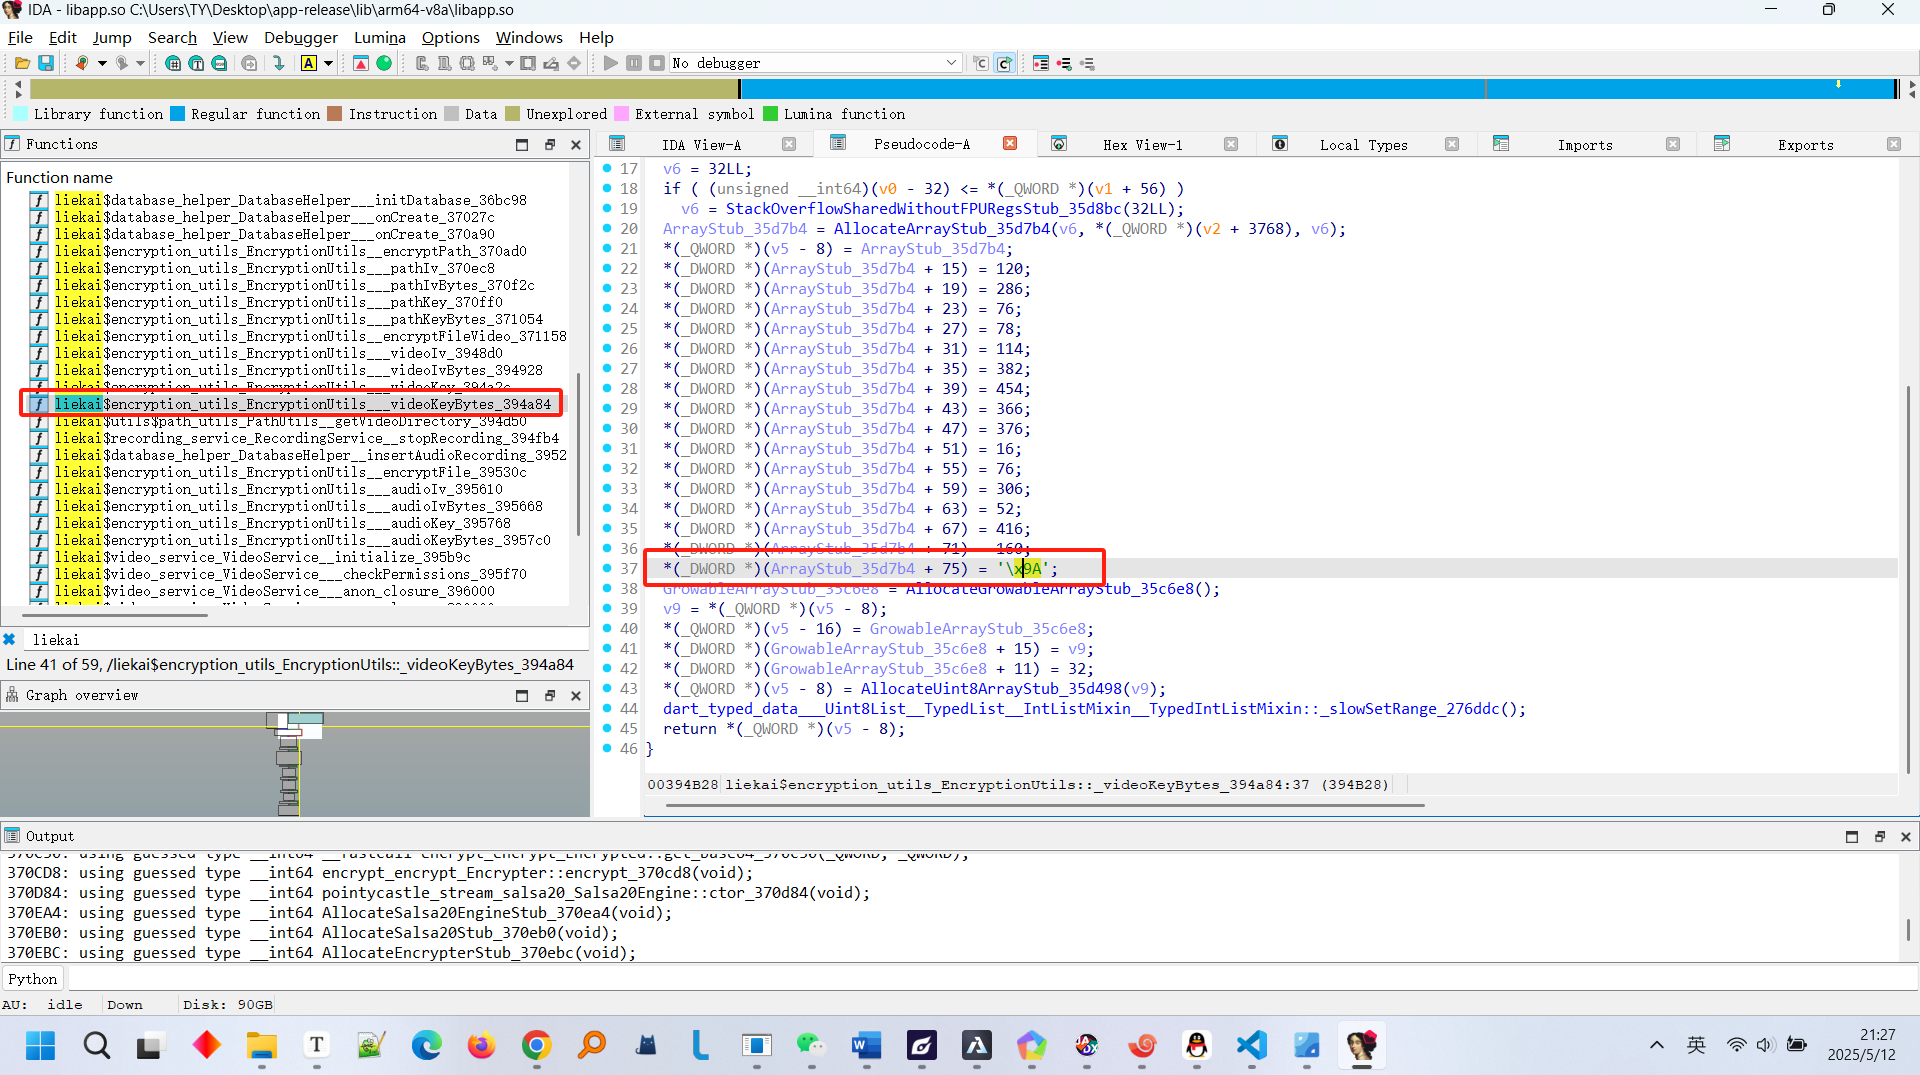Launch Visual Studio Code from taskbar
The width and height of the screenshot is (1920, 1075).
click(1252, 1045)
